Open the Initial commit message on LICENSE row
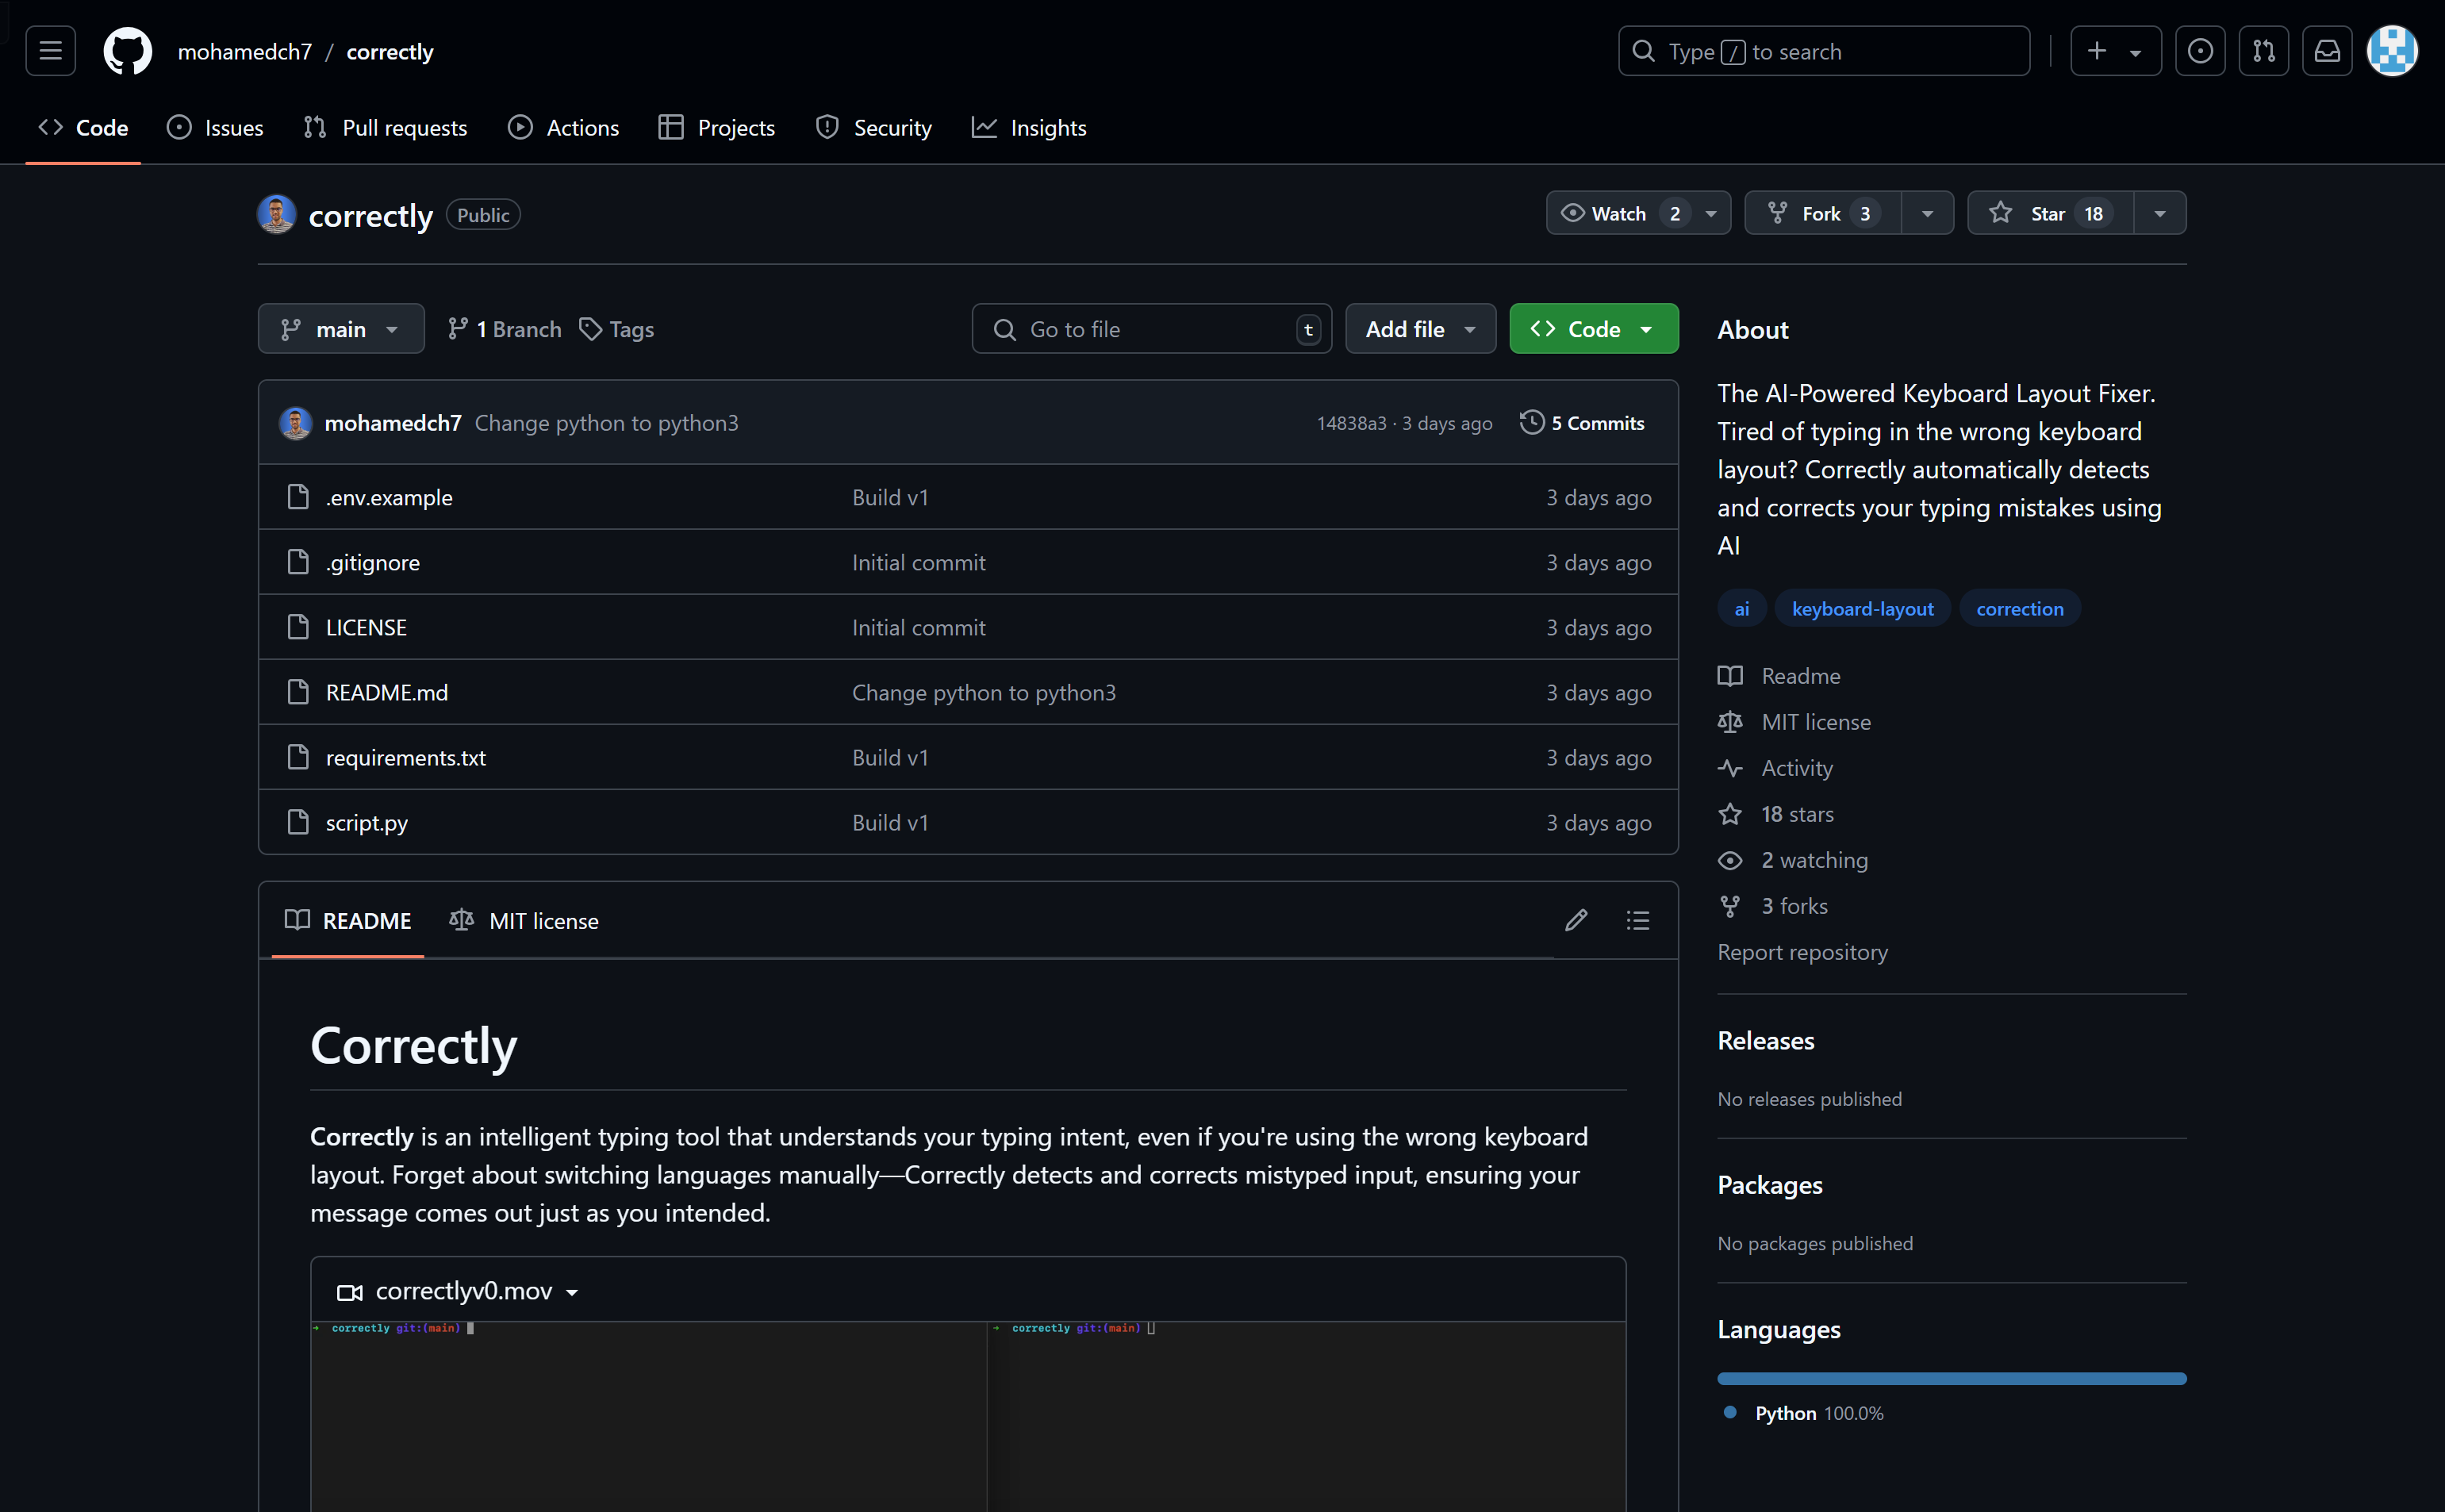2445x1512 pixels. pos(918,627)
